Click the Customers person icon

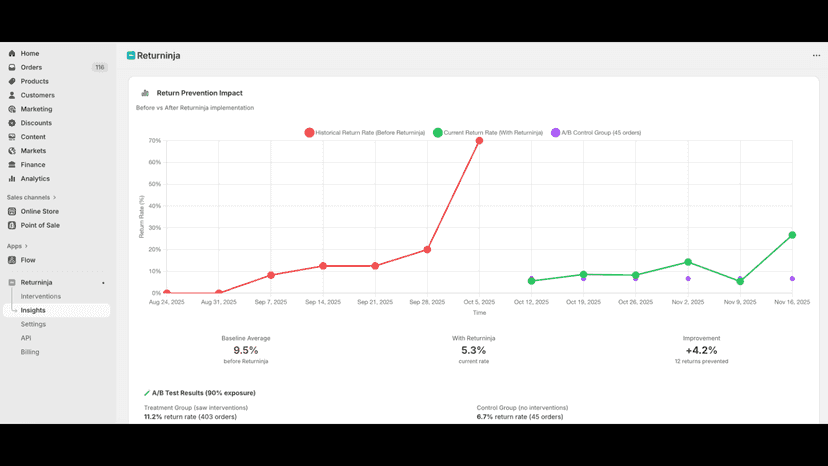(12, 95)
